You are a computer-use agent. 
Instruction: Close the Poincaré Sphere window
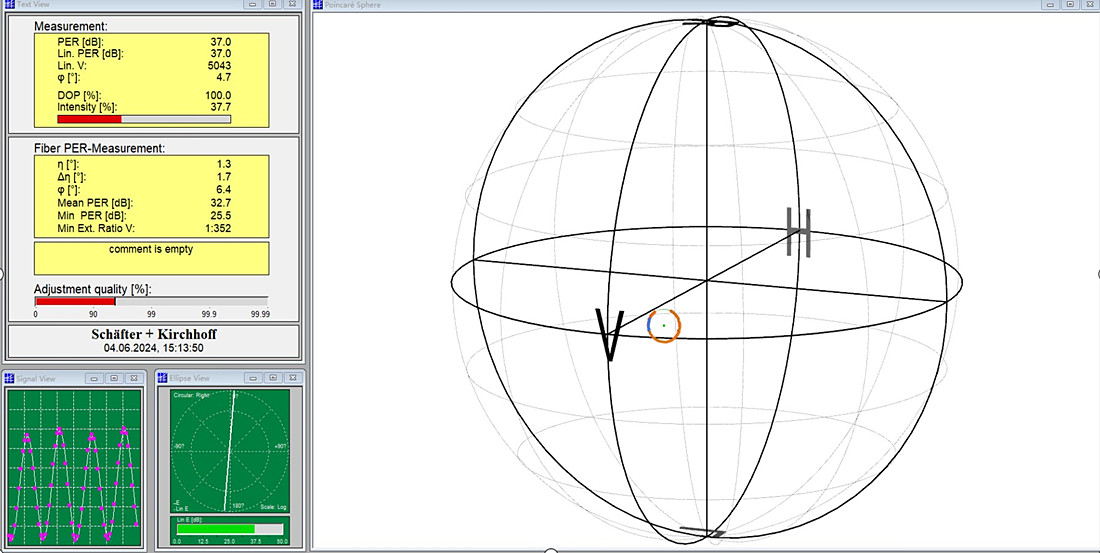coord(1089,4)
